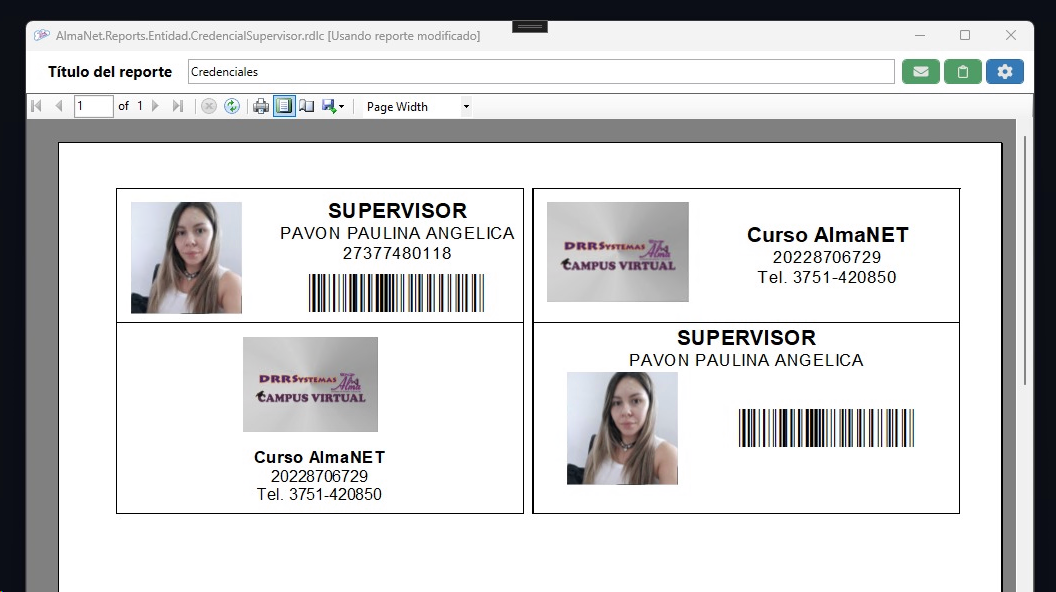1056x592 pixels.
Task: Refresh the report with the green arrows icon
Action: (232, 106)
